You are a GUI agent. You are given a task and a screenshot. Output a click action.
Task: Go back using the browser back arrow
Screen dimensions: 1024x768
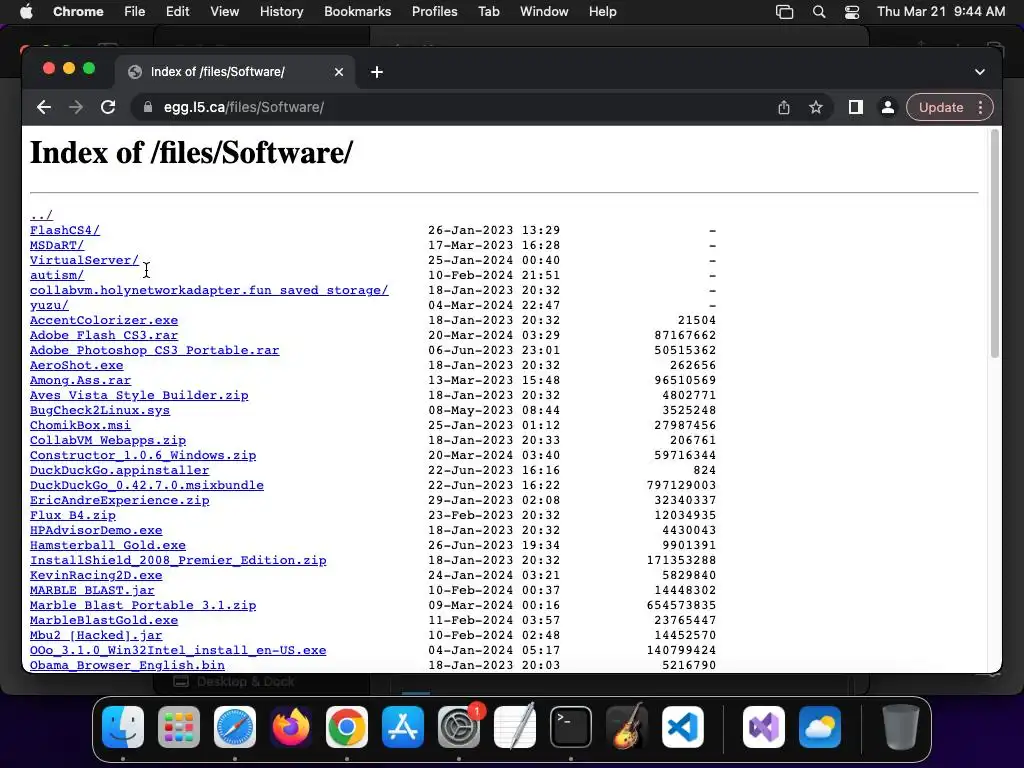point(44,107)
